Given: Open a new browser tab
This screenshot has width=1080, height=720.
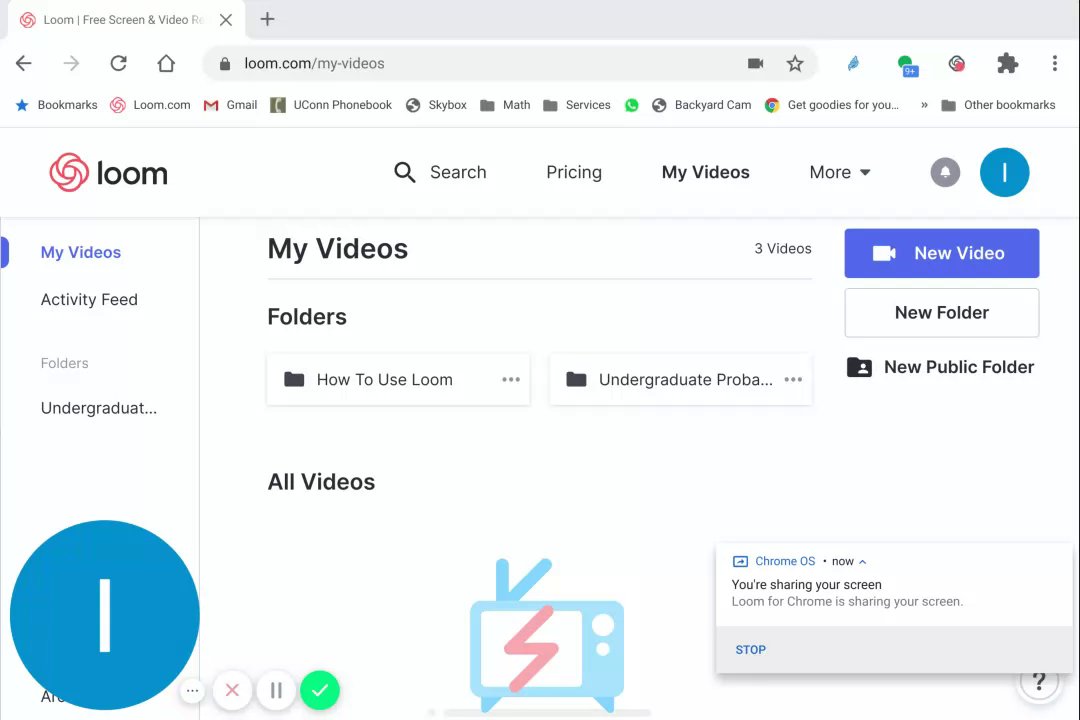Looking at the screenshot, I should pos(267,19).
